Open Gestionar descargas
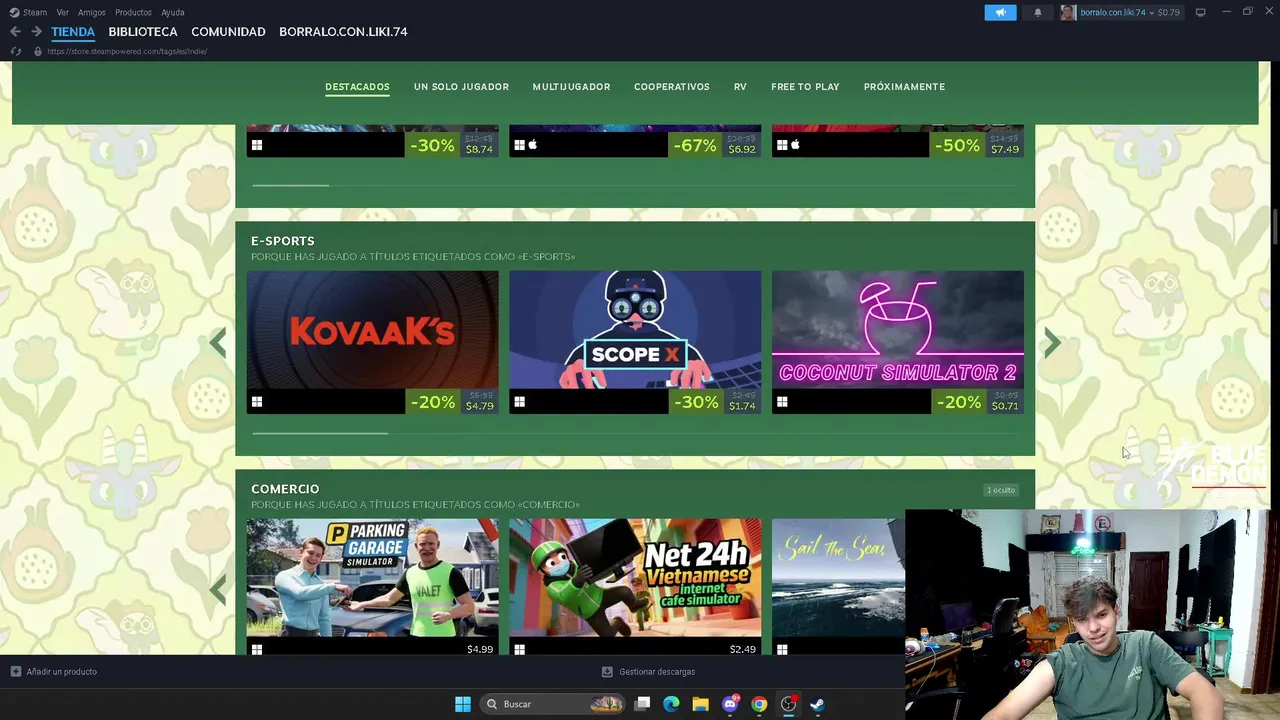 tap(657, 671)
